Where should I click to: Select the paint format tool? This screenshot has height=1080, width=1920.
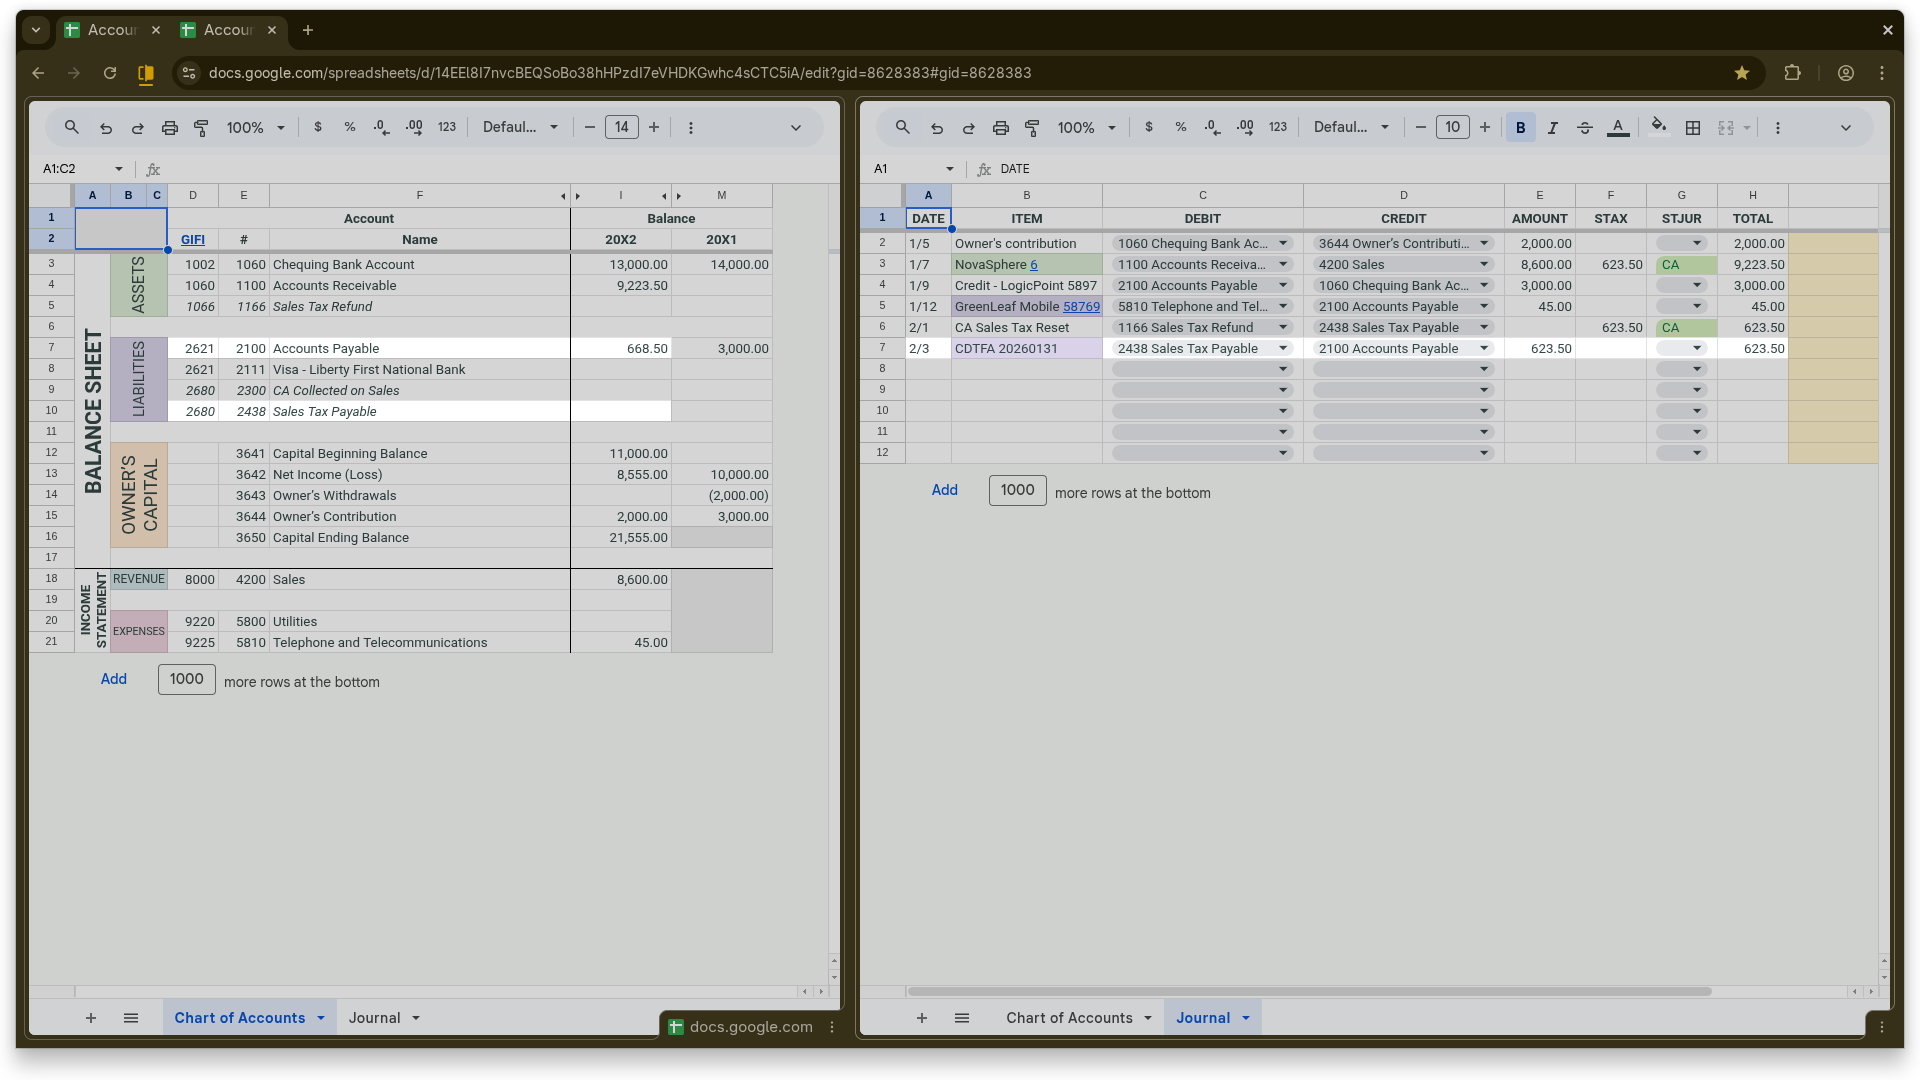click(1032, 127)
